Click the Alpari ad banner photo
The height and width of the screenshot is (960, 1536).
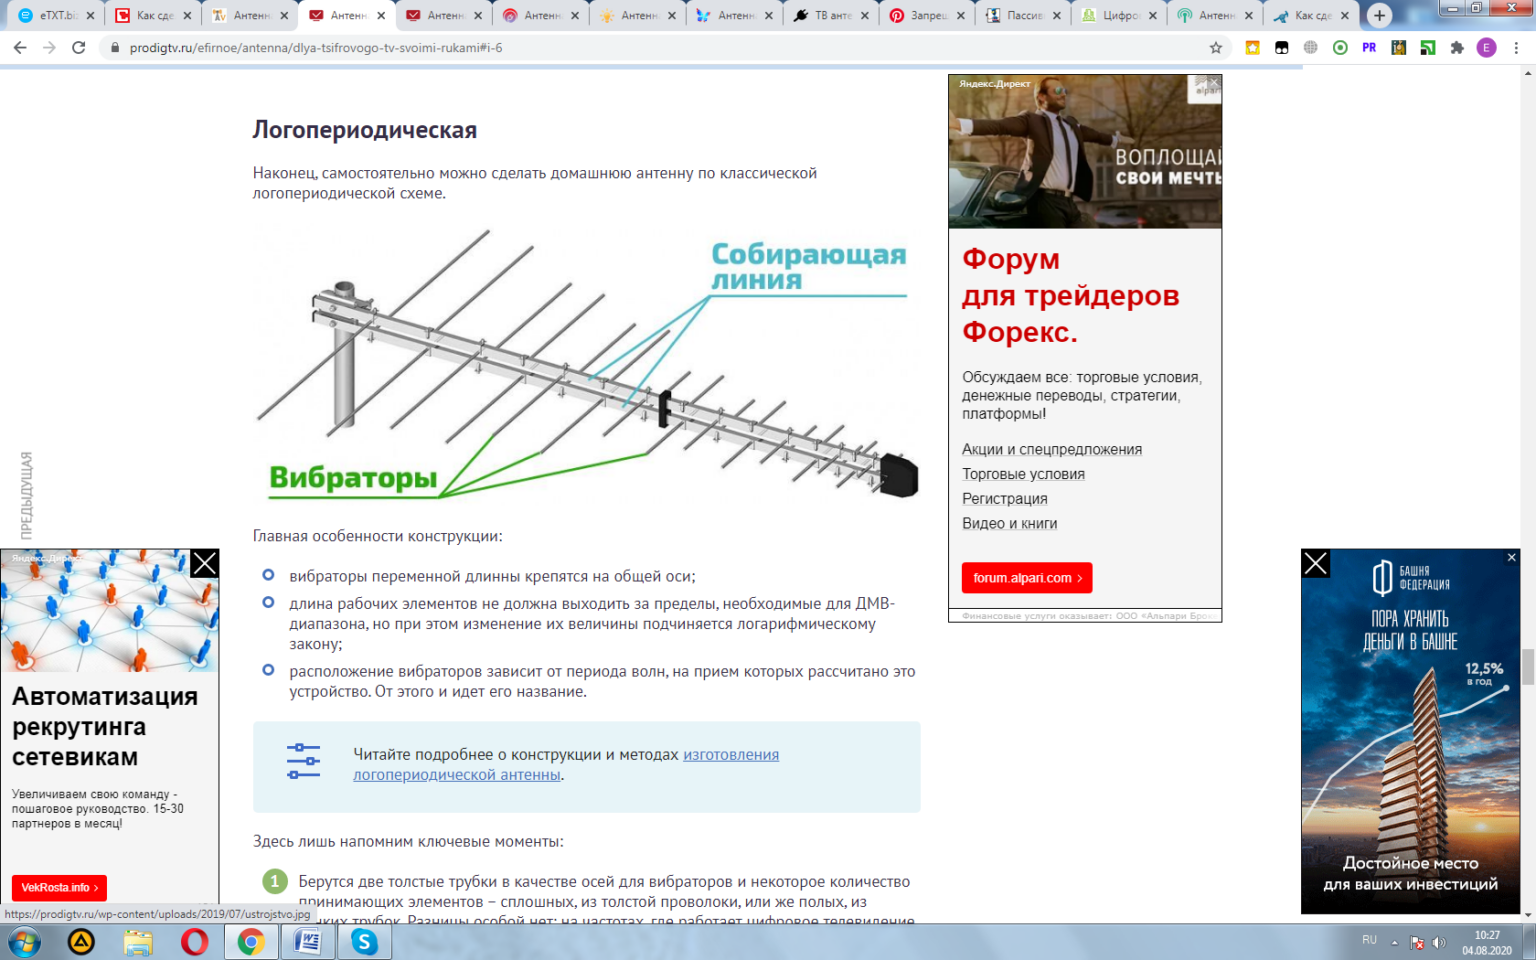pos(1085,151)
